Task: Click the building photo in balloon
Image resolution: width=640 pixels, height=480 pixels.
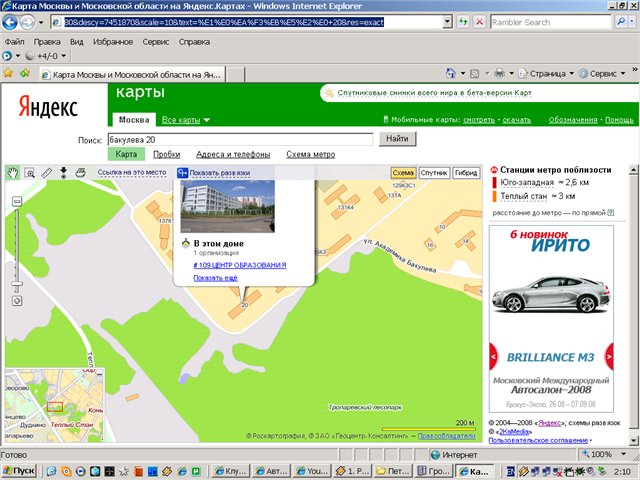Action: pyautogui.click(x=228, y=206)
